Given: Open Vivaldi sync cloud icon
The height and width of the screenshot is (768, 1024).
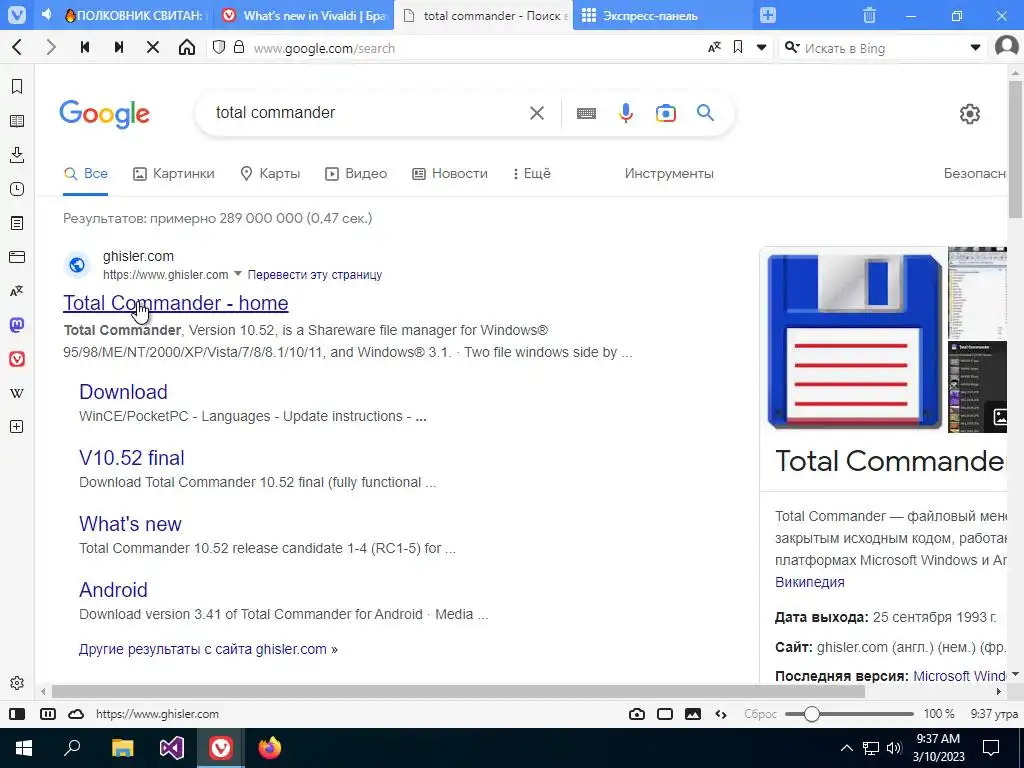Looking at the screenshot, I should point(76,714).
